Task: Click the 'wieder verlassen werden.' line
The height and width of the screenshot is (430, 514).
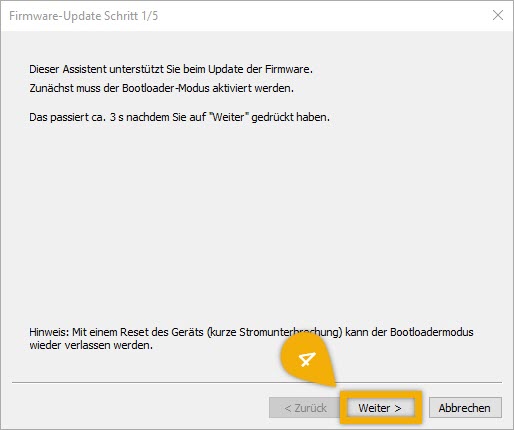Action: [x=91, y=345]
